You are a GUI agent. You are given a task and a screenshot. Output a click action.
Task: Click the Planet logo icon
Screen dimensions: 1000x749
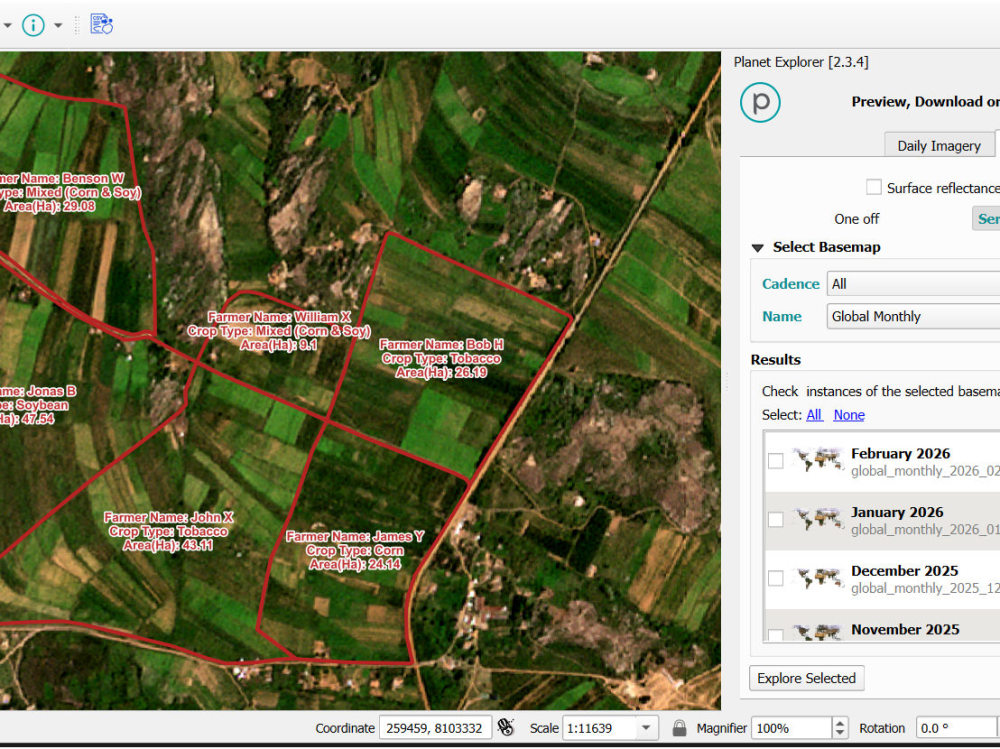pyautogui.click(x=760, y=102)
